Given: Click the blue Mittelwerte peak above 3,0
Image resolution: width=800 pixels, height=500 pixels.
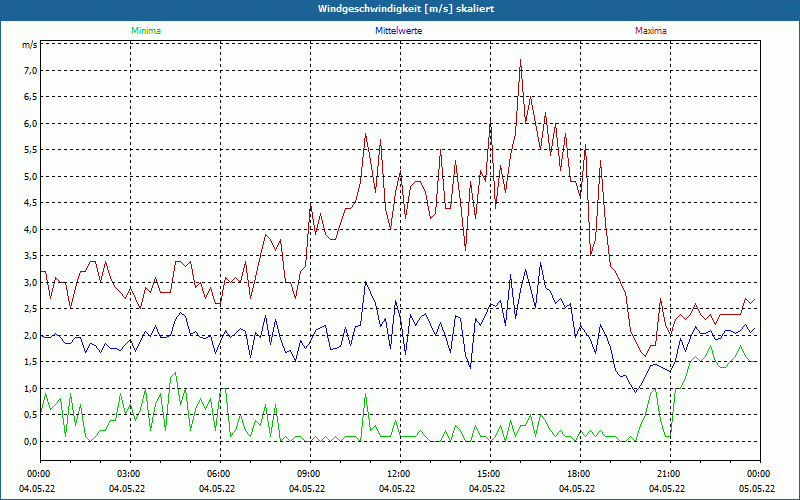Looking at the screenshot, I should click(x=541, y=263).
